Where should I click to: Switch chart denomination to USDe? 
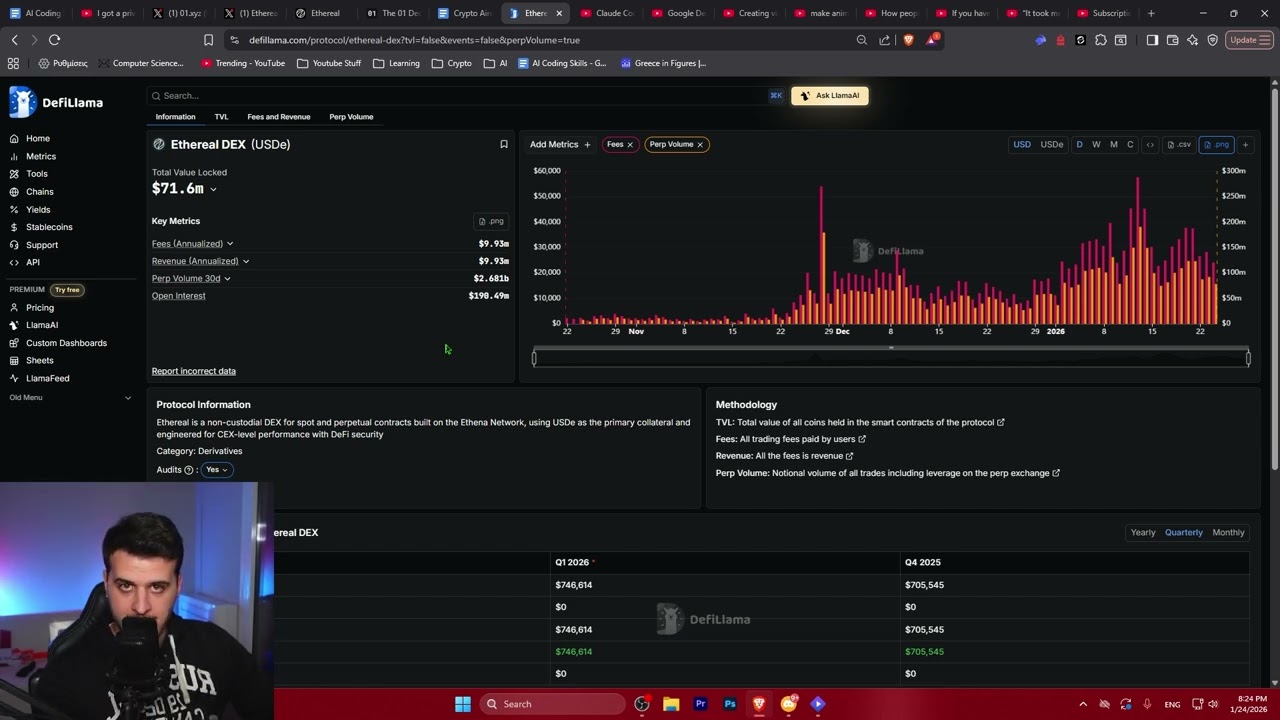coord(1052,144)
